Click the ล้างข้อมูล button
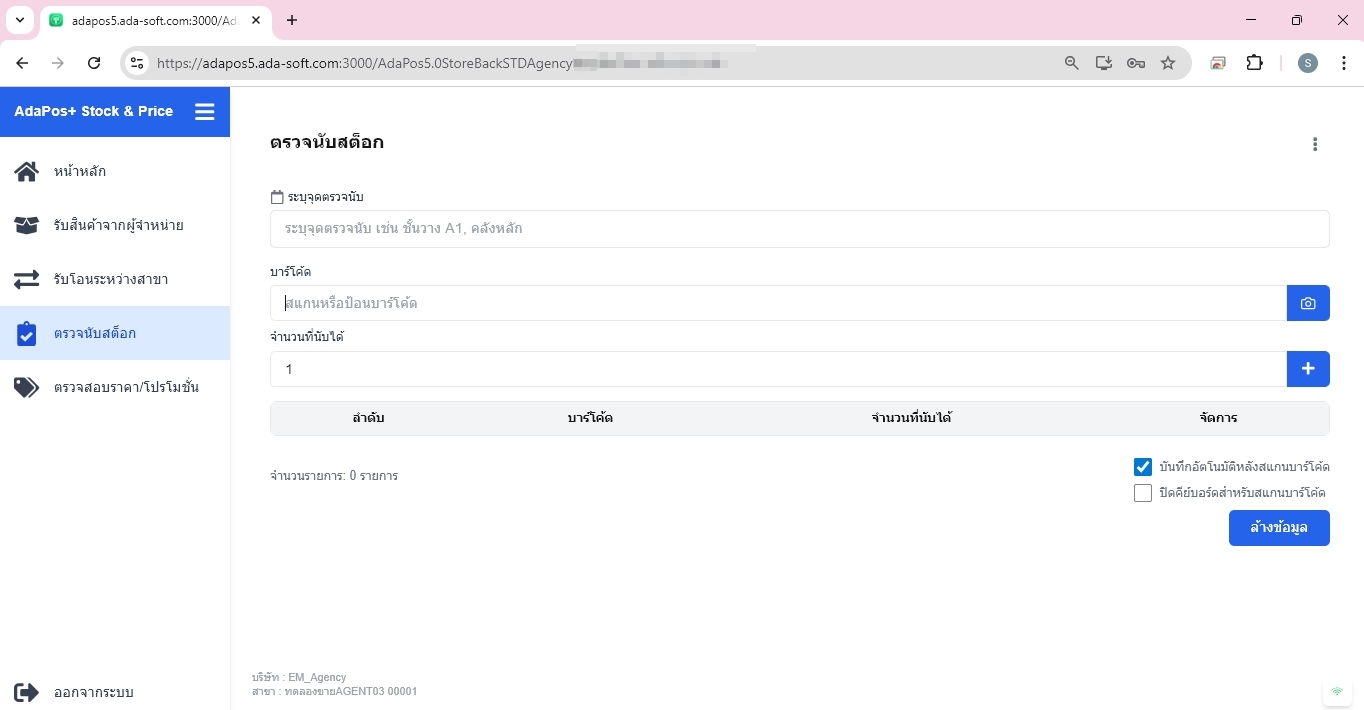The image size is (1364, 710). [1278, 528]
